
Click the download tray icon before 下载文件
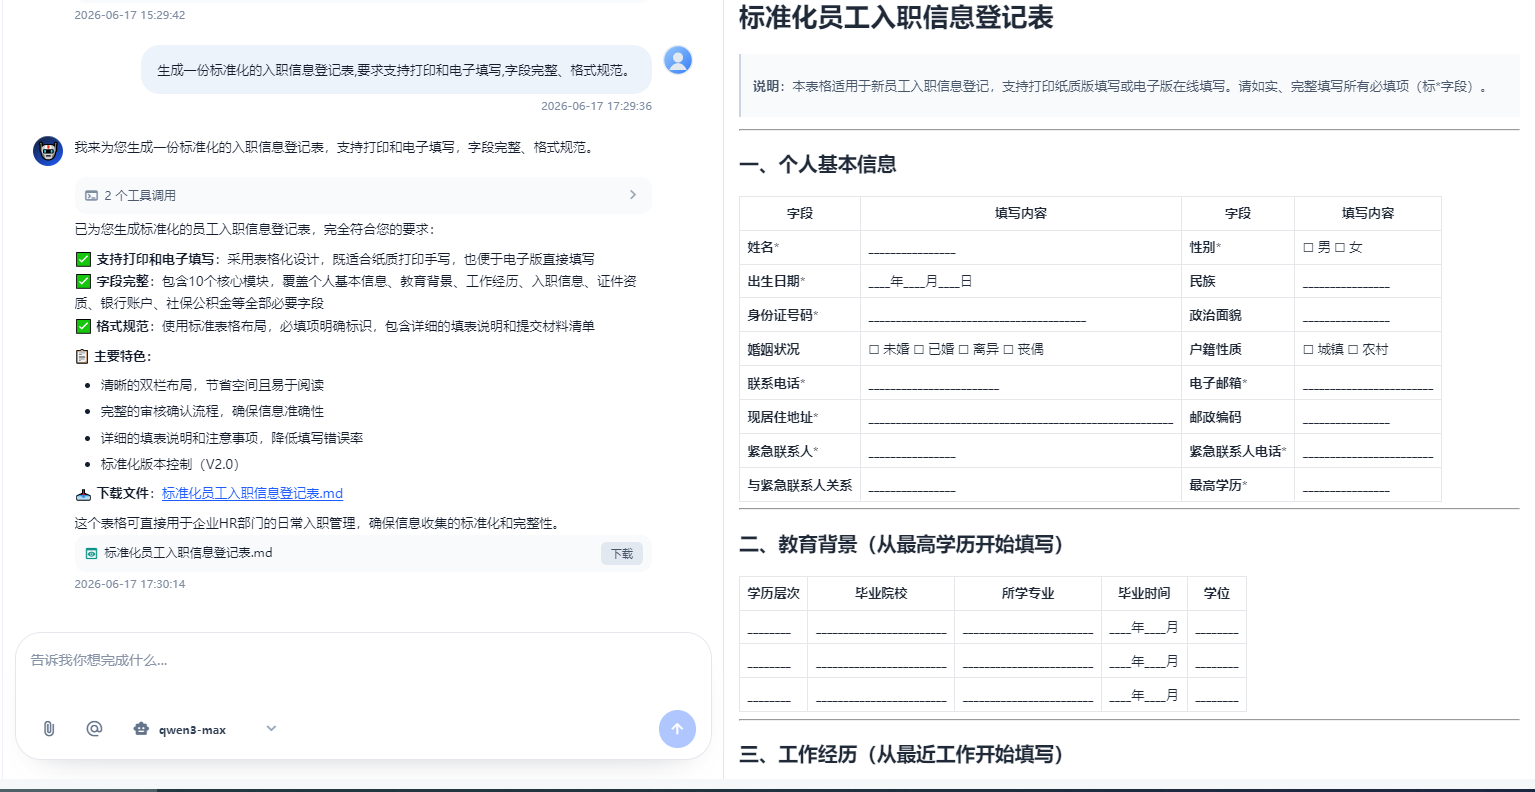click(83, 494)
